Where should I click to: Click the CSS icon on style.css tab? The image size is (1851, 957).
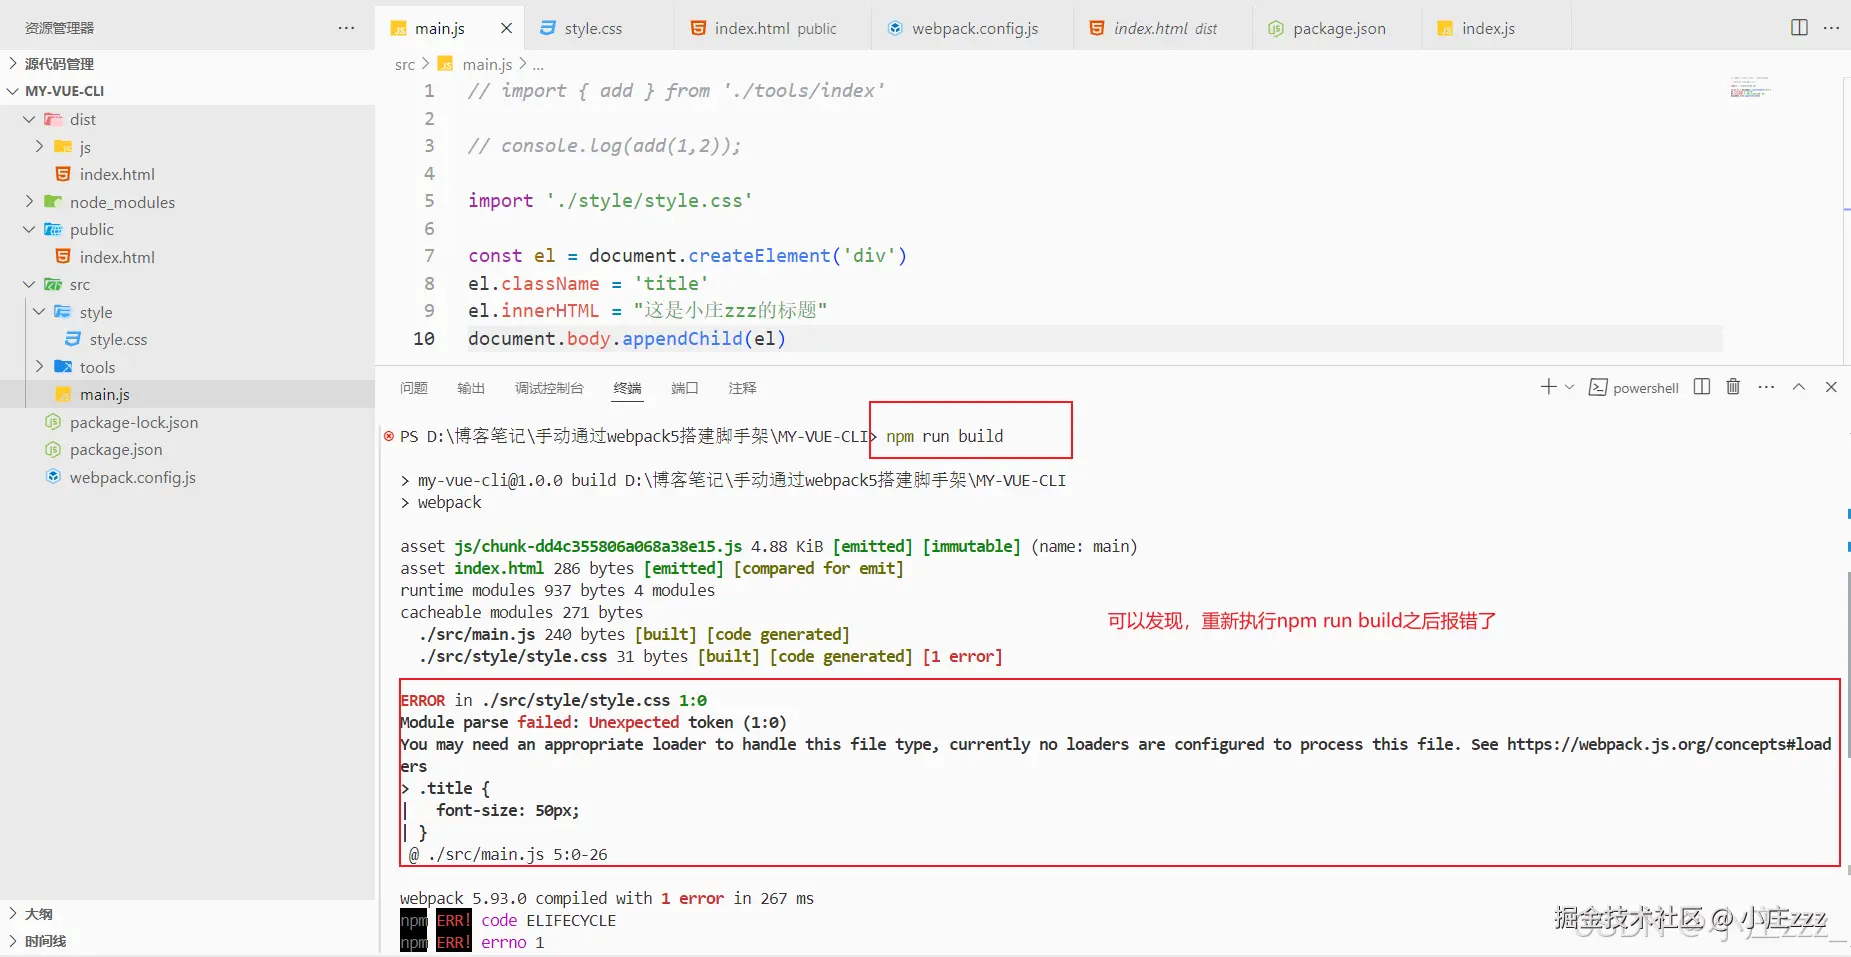[548, 28]
